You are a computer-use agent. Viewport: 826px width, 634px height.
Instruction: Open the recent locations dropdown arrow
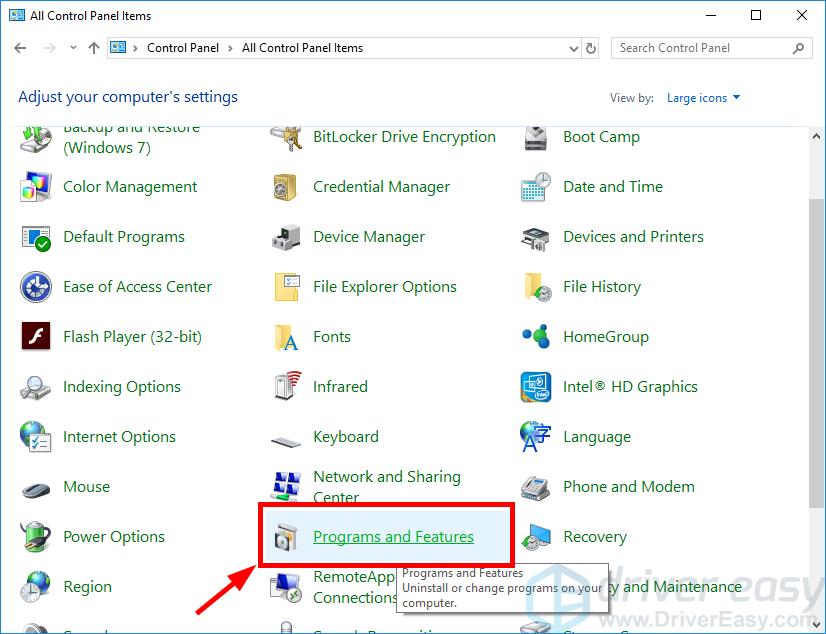pos(73,48)
